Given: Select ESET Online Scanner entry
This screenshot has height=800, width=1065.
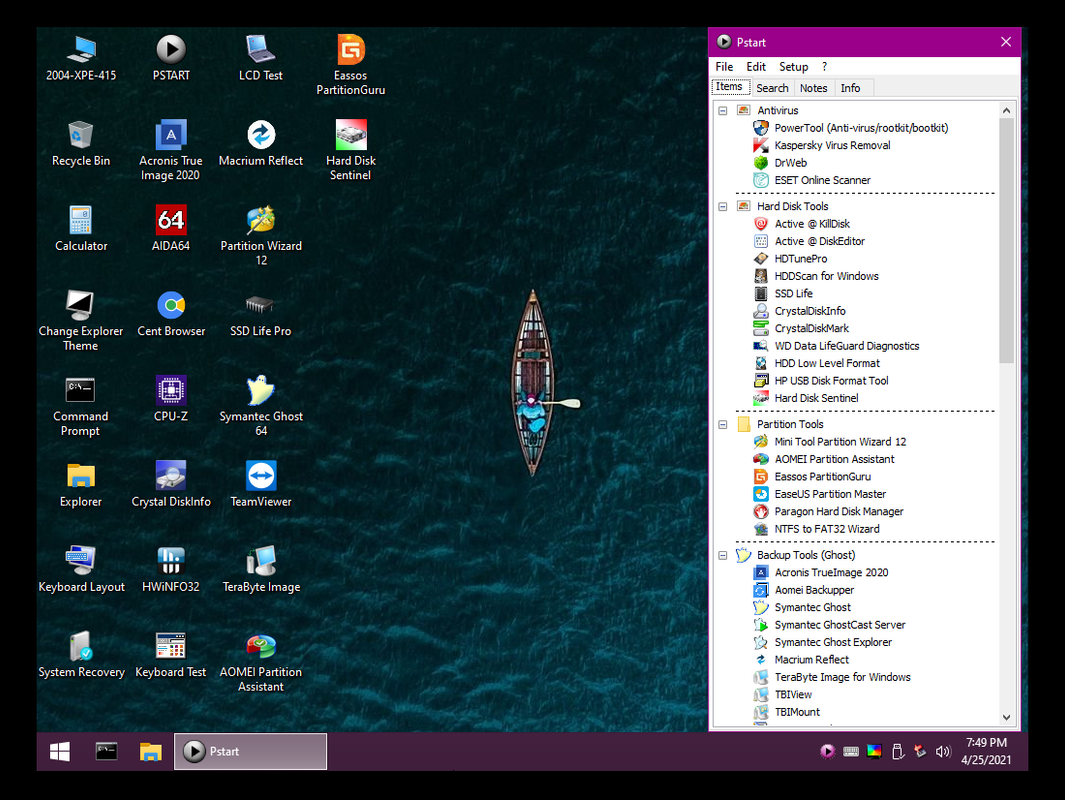Looking at the screenshot, I should pyautogui.click(x=822, y=180).
